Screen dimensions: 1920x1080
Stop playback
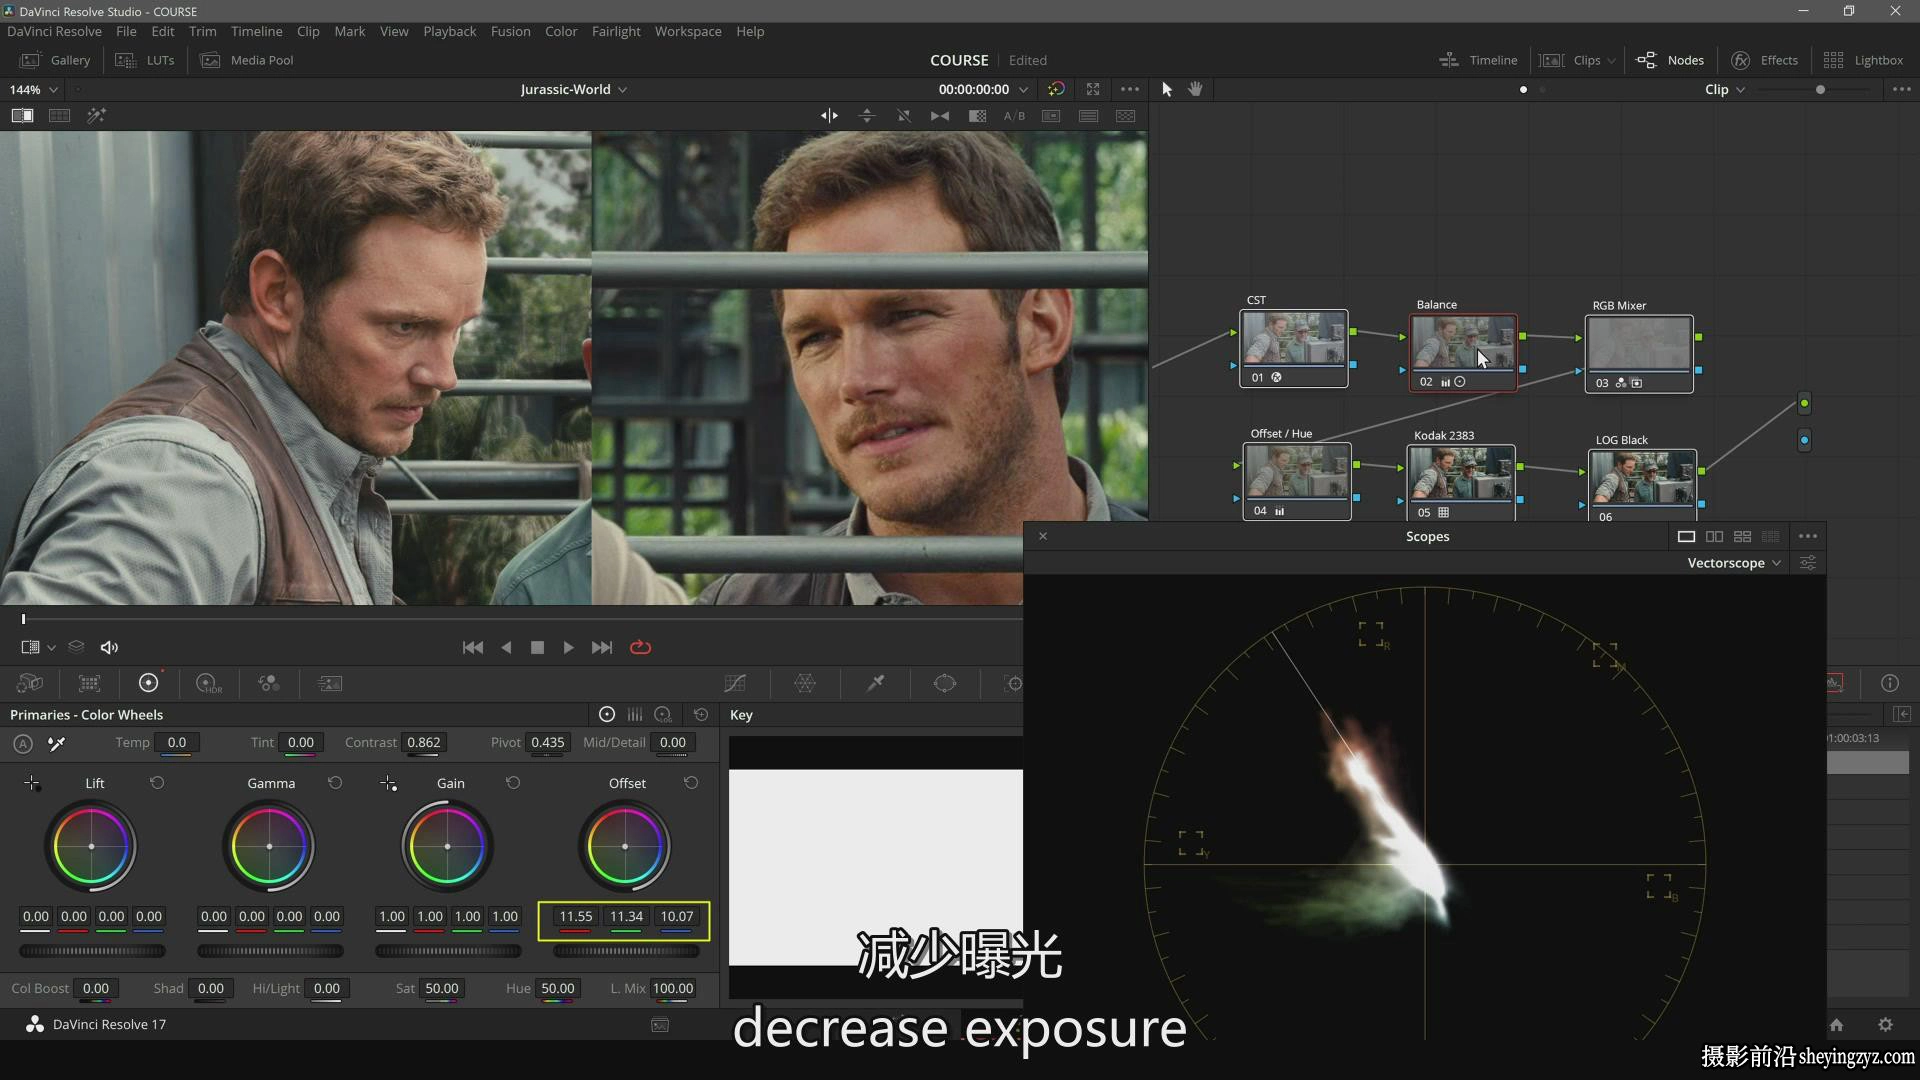(537, 647)
